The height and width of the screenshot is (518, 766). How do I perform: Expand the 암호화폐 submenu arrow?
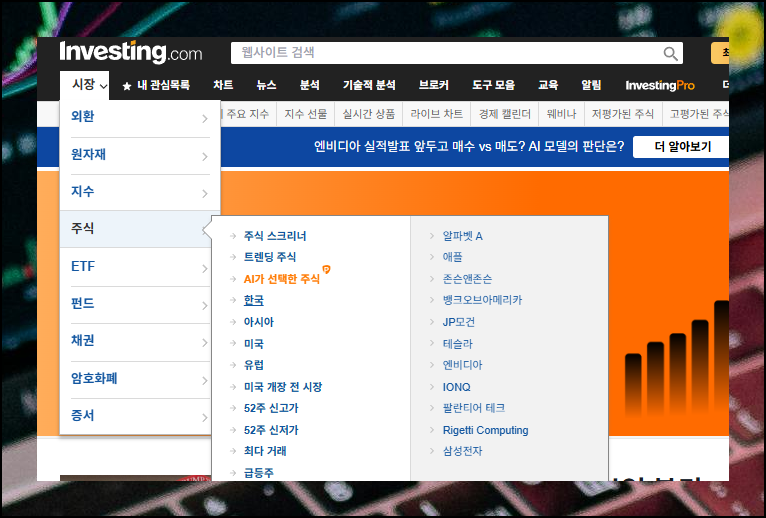(x=205, y=380)
